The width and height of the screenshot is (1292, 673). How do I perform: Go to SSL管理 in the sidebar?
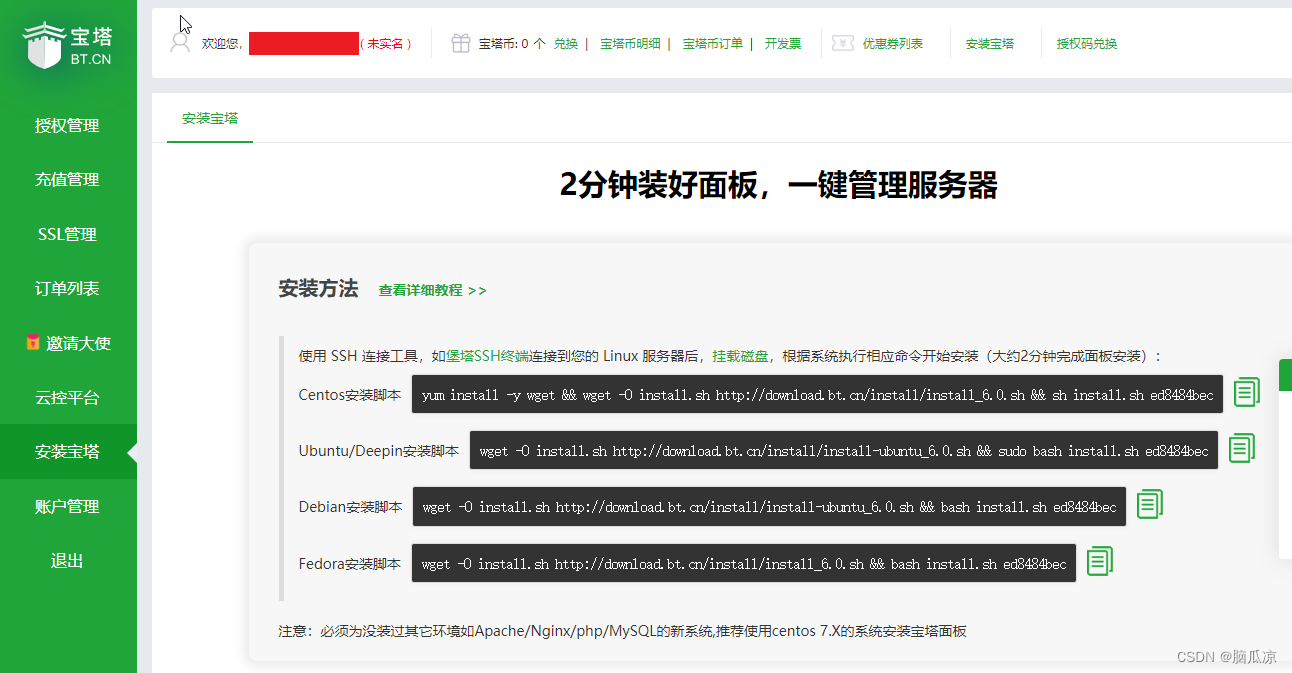click(67, 234)
